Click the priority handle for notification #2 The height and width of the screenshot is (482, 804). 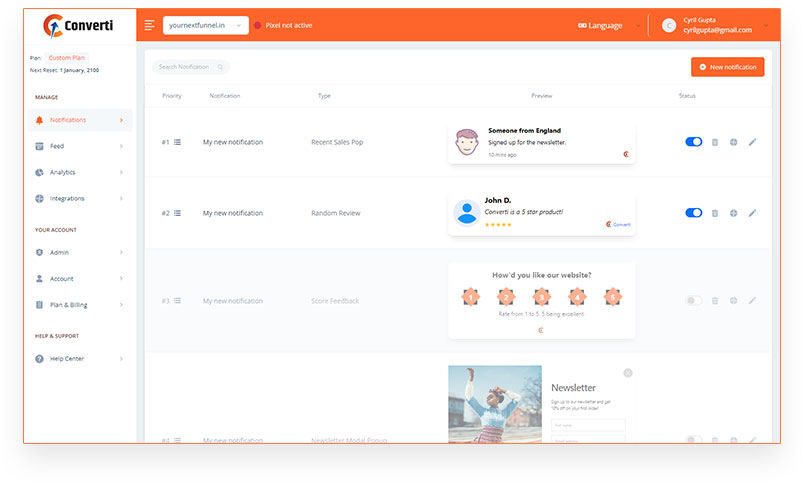[x=177, y=213]
